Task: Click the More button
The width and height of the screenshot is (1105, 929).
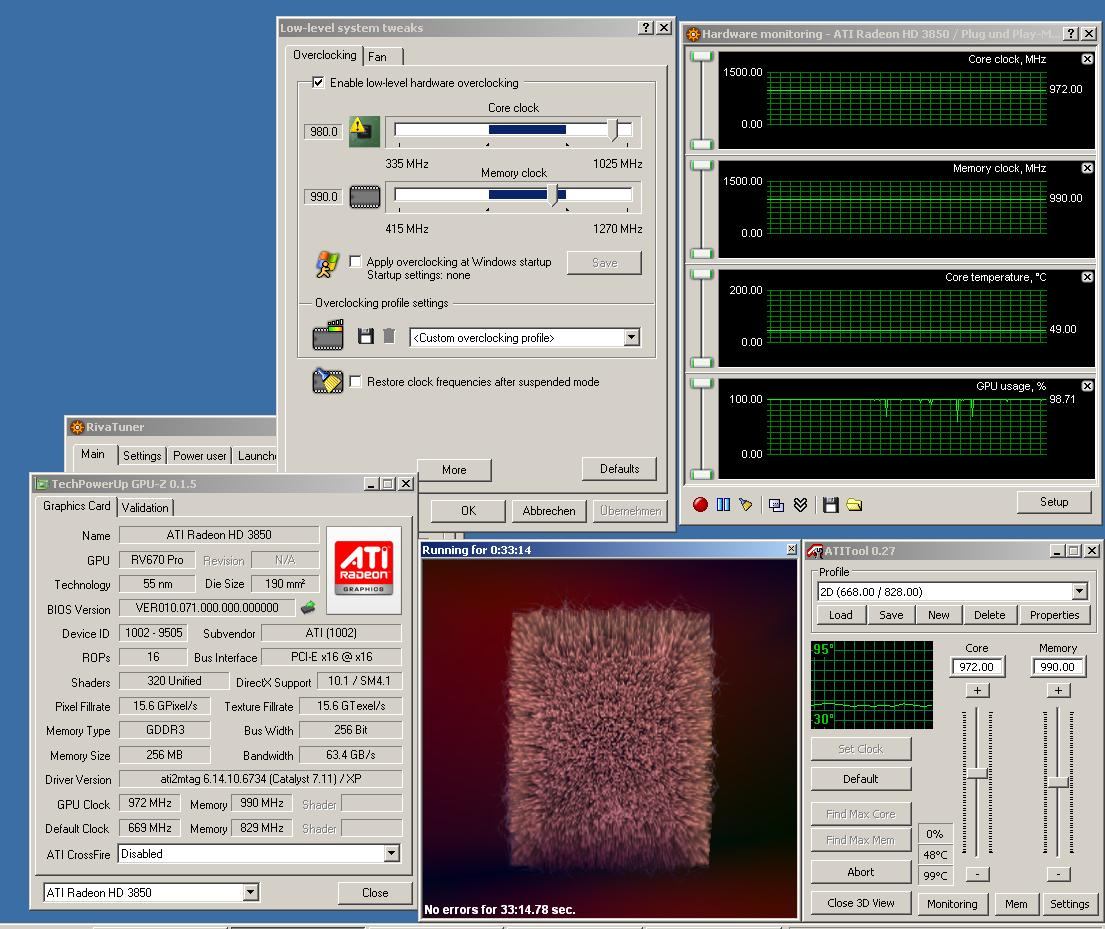Action: pyautogui.click(x=454, y=469)
